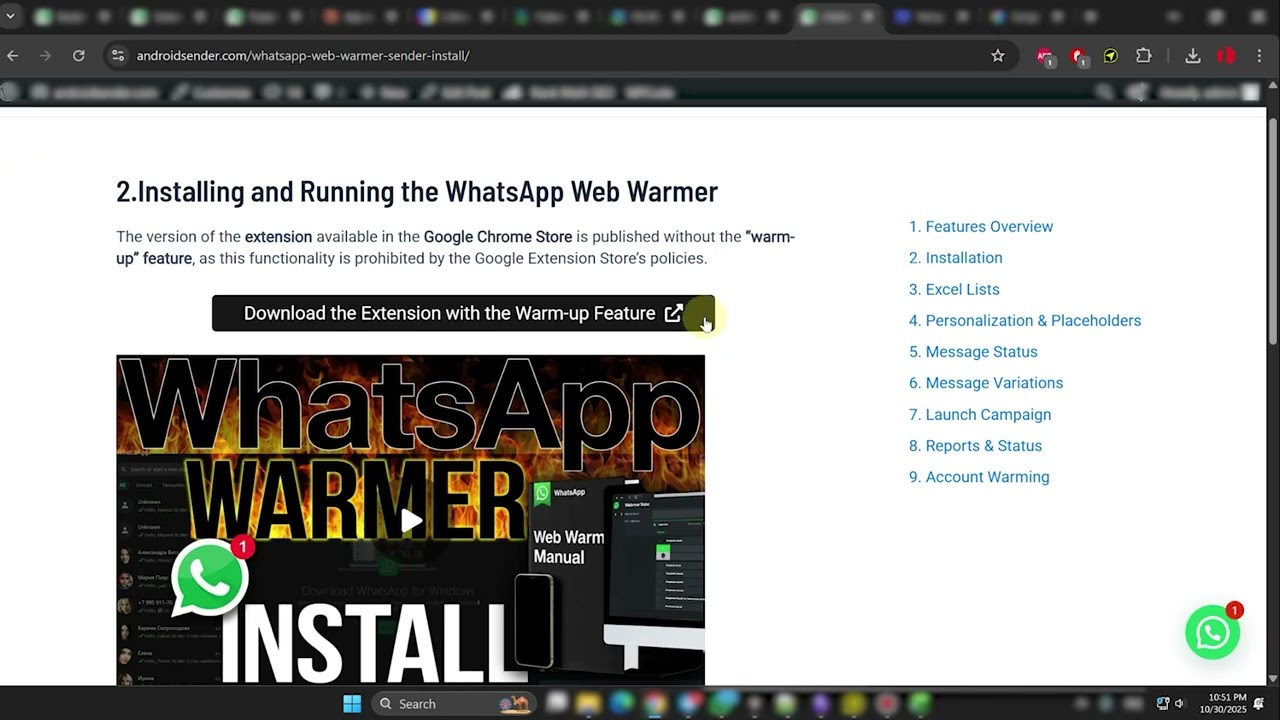Click the red profile icon beside Chrome menu
This screenshot has height=720, width=1280.
(x=1226, y=56)
